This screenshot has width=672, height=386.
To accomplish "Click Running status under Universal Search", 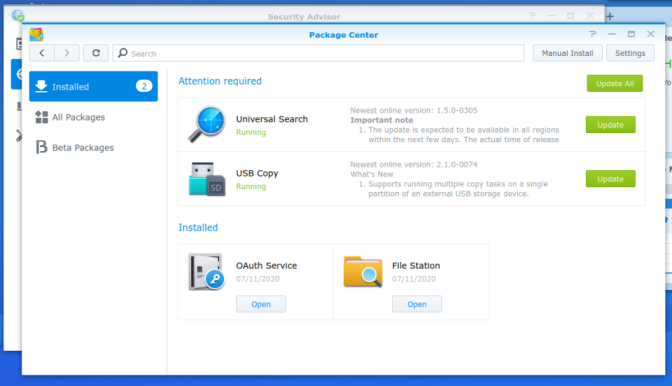I will point(251,132).
